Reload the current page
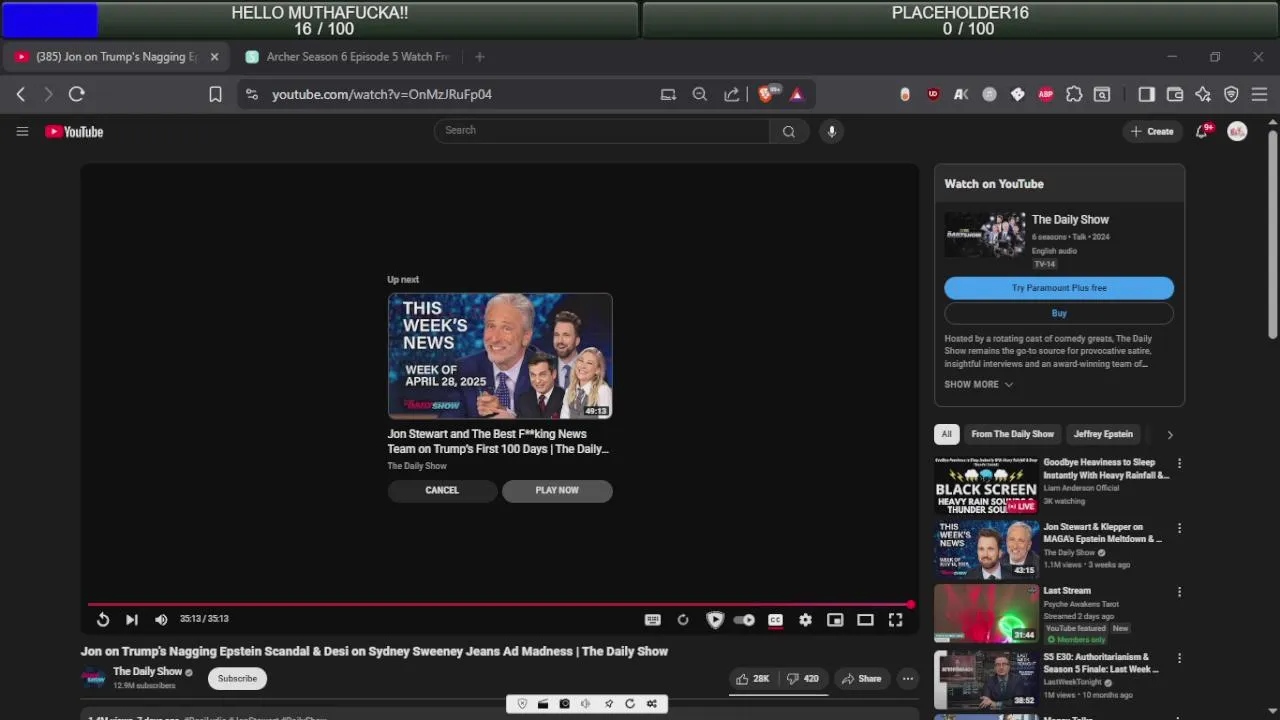 pos(76,94)
